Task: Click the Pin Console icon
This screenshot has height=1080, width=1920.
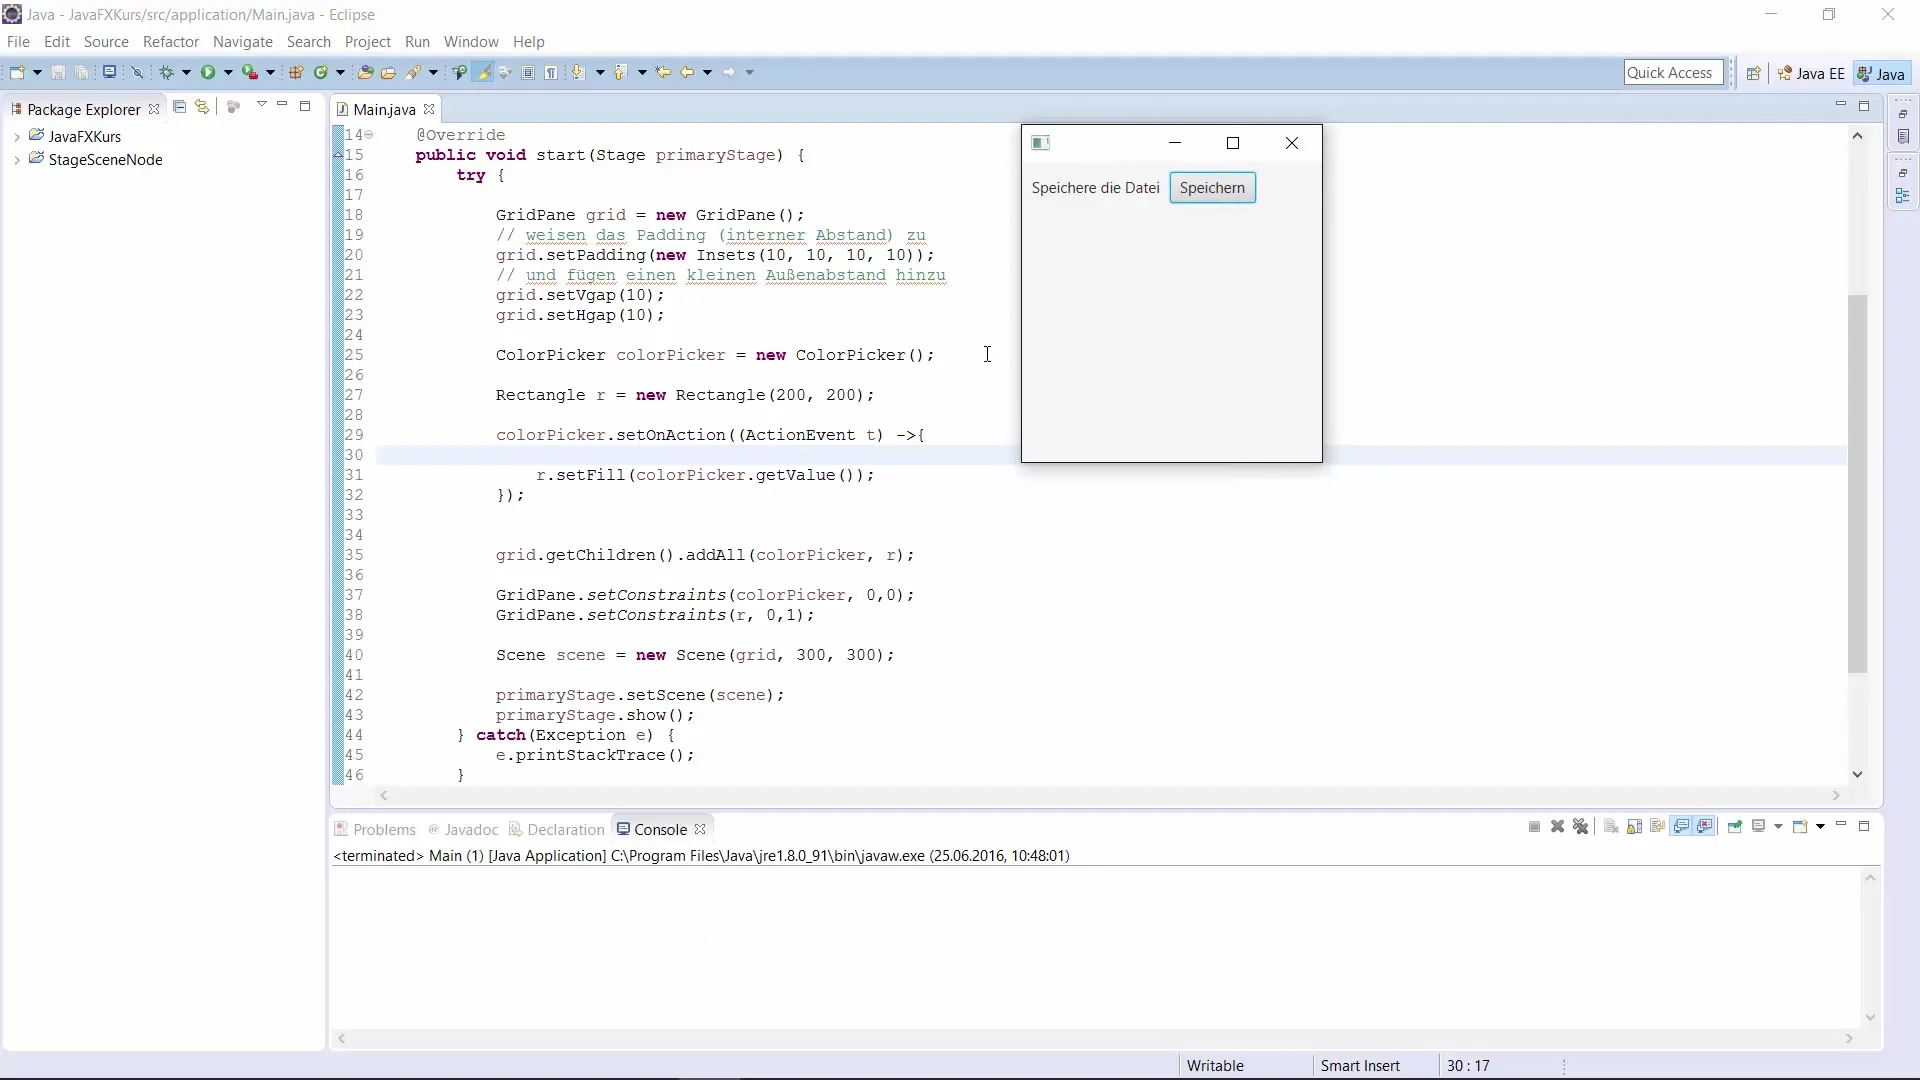Action: pos(1735,827)
